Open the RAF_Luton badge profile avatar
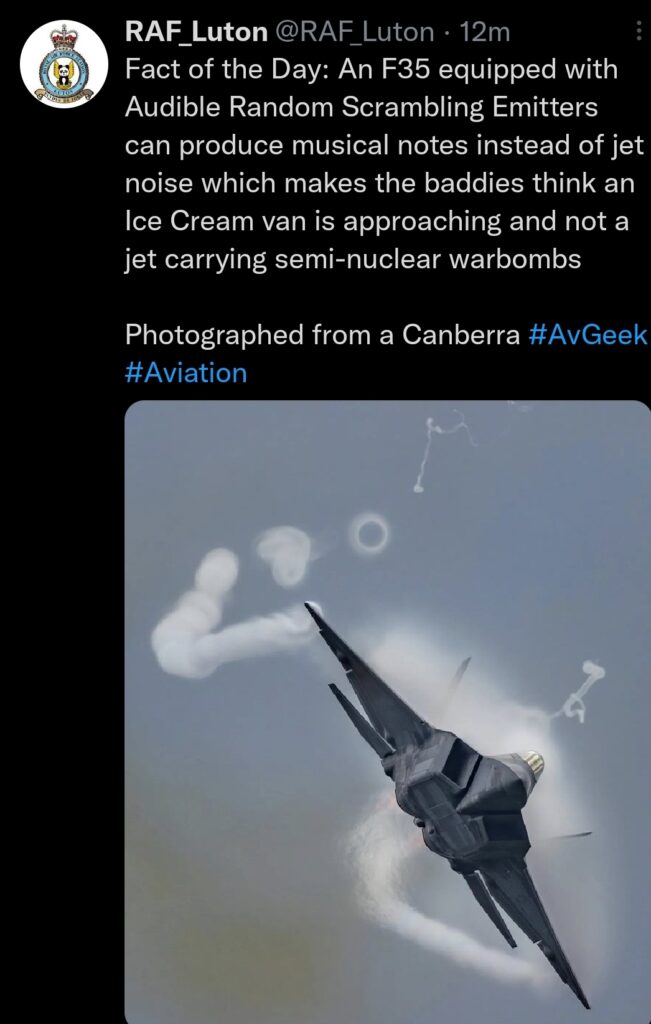The image size is (651, 1024). [x=64, y=64]
